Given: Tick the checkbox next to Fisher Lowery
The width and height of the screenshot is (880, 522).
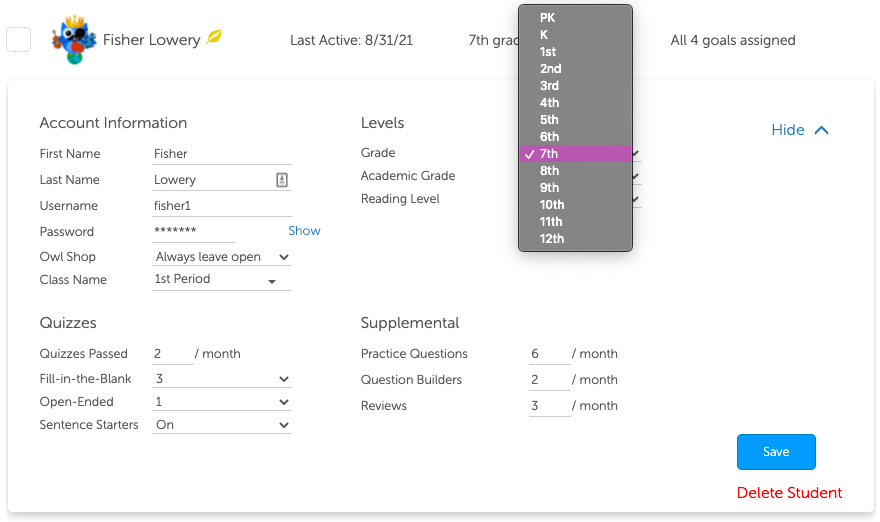Looking at the screenshot, I should coord(19,40).
